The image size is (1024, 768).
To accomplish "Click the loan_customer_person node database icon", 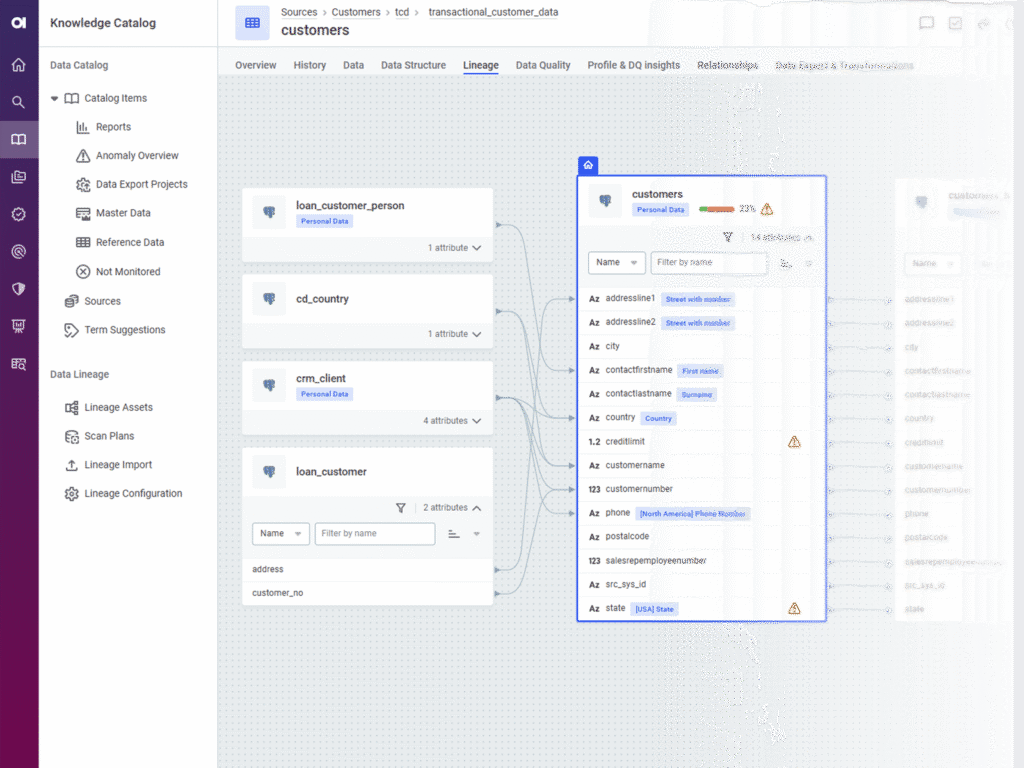I will [269, 212].
